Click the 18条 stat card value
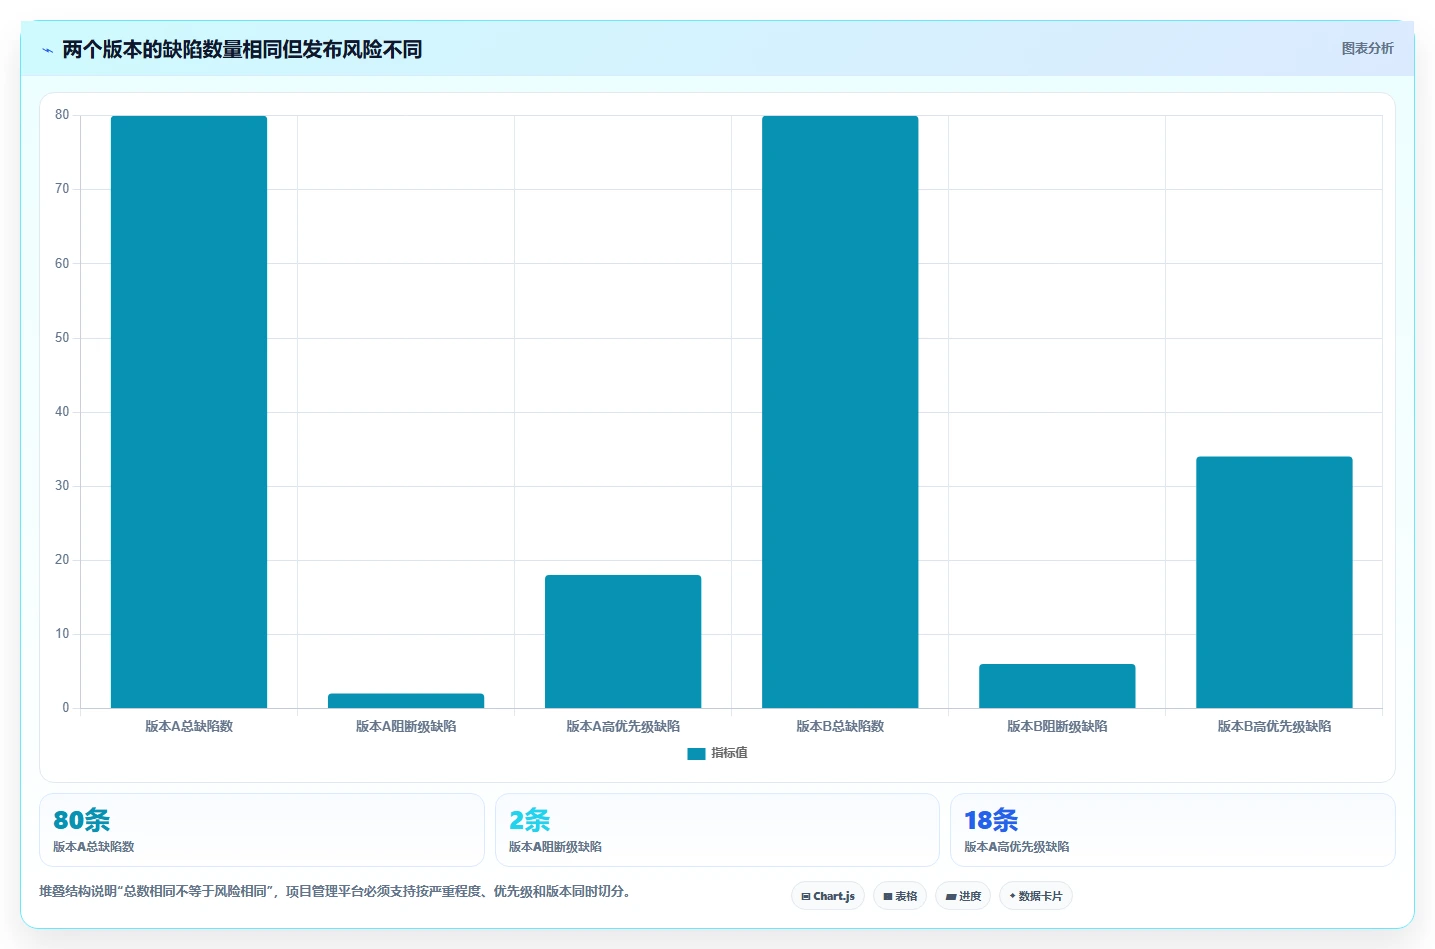 coord(991,820)
